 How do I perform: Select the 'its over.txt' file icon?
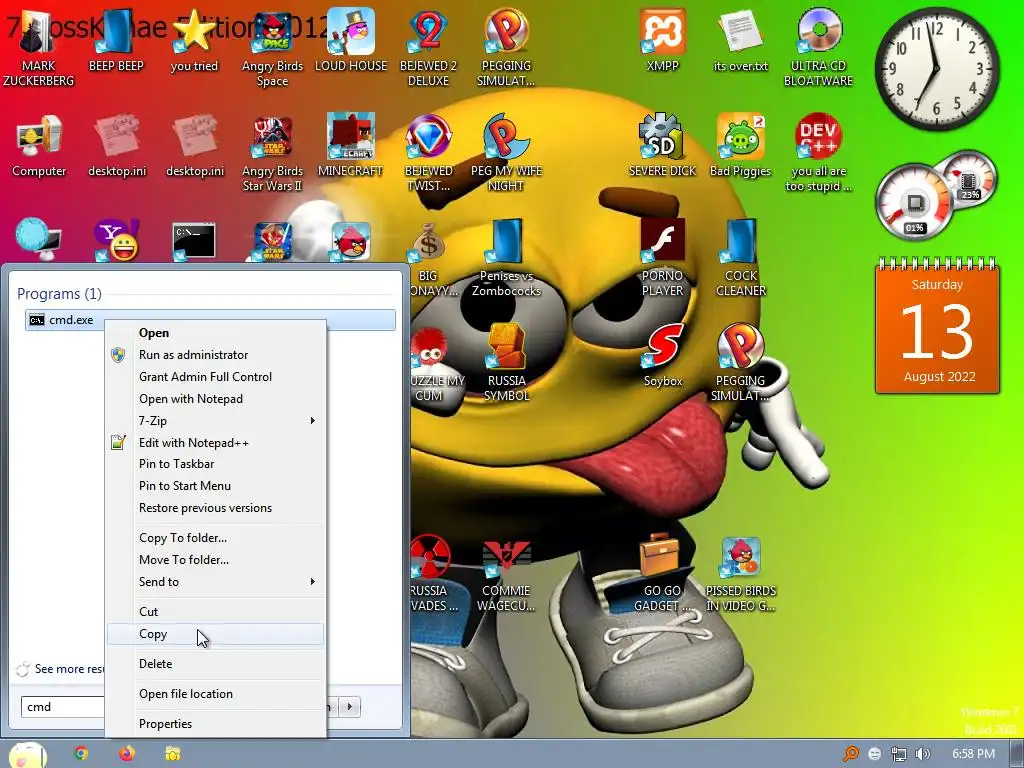pyautogui.click(x=741, y=40)
